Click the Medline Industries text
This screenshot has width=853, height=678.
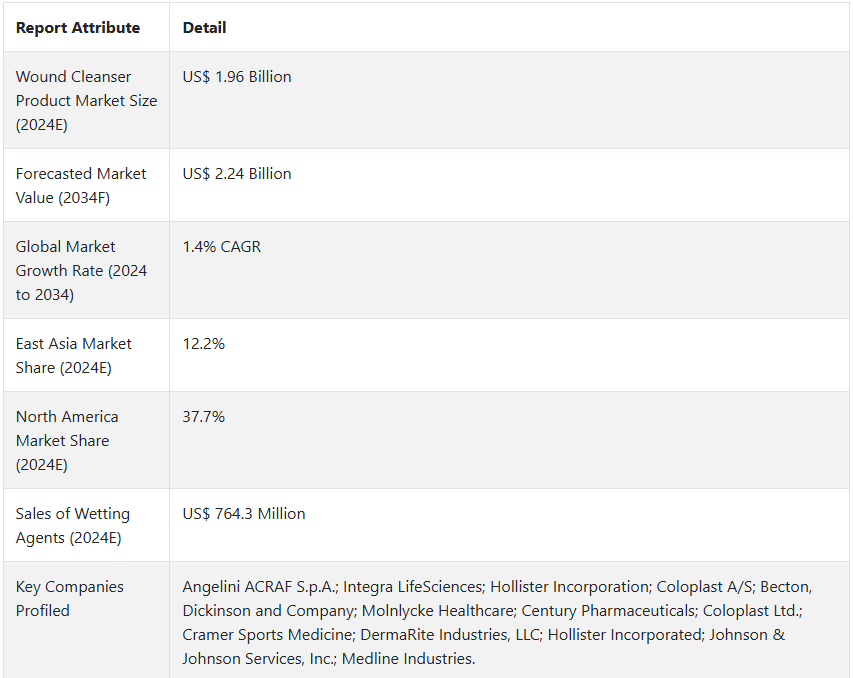pyautogui.click(x=407, y=658)
